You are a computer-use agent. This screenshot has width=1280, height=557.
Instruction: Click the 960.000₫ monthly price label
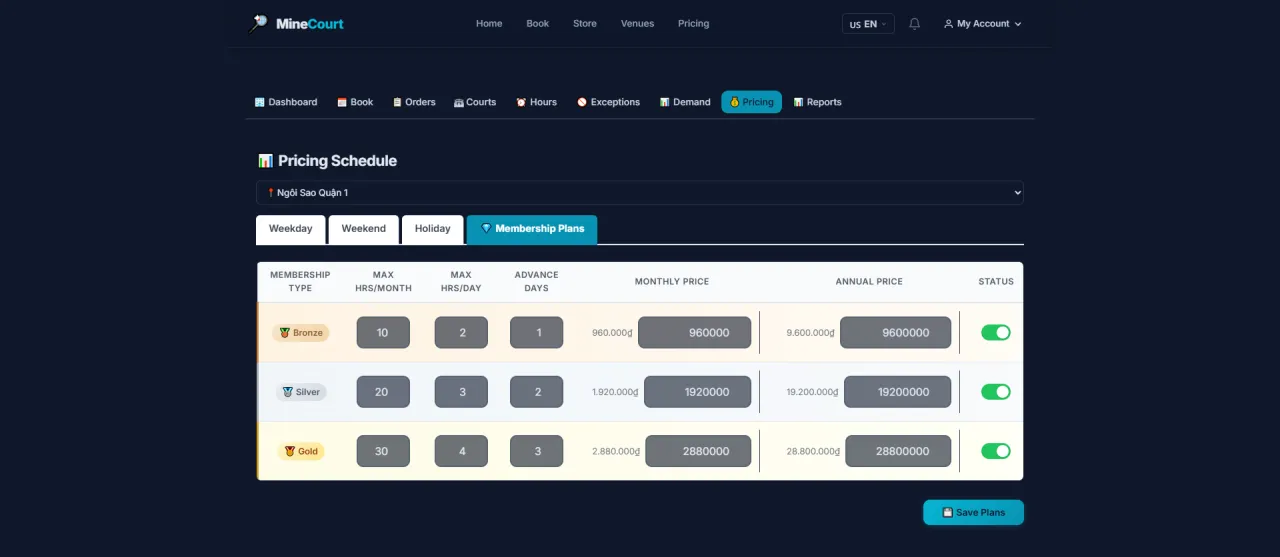612,333
